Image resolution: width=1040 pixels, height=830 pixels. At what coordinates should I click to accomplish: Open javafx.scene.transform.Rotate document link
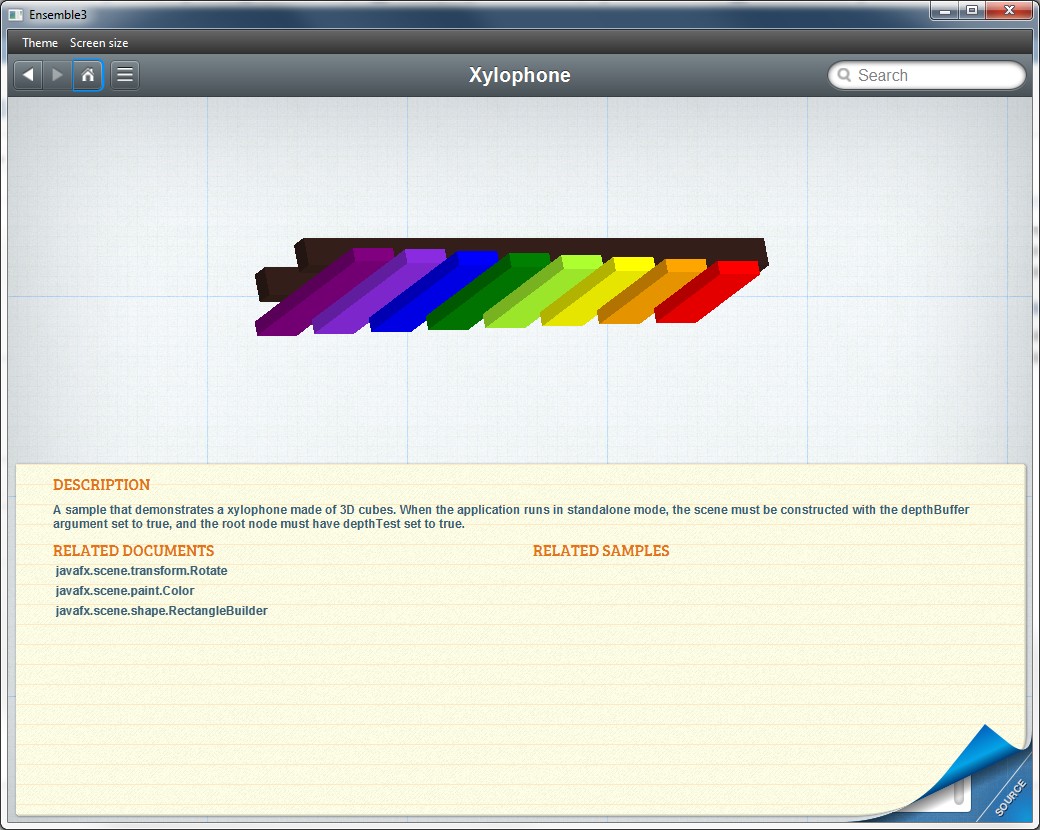(x=142, y=571)
